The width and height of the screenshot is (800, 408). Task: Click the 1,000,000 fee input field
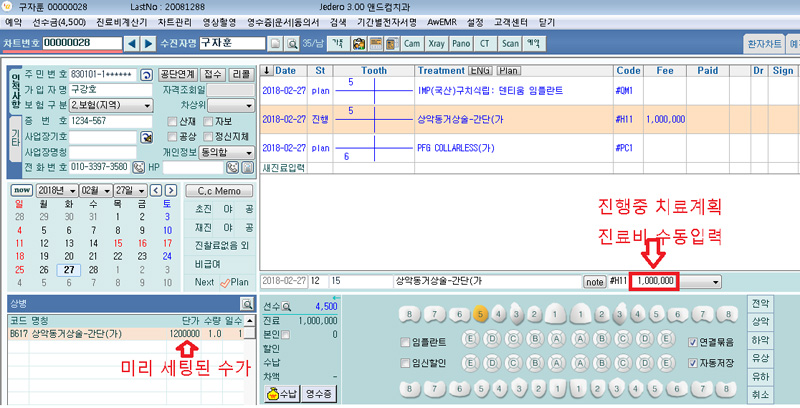click(x=655, y=282)
